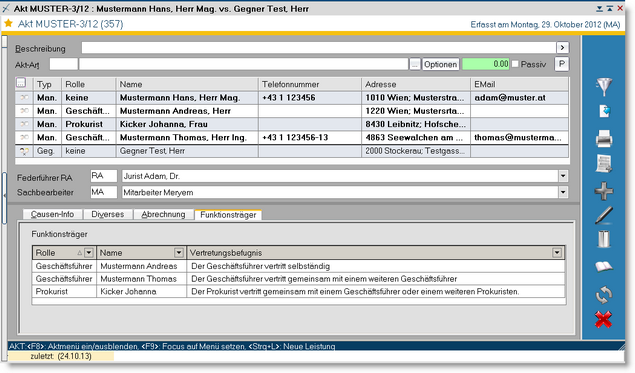Viewport: 635px width, 373px height.
Task: Click the Prokurist role cell for Kicker Johanna
Action: pos(89,124)
